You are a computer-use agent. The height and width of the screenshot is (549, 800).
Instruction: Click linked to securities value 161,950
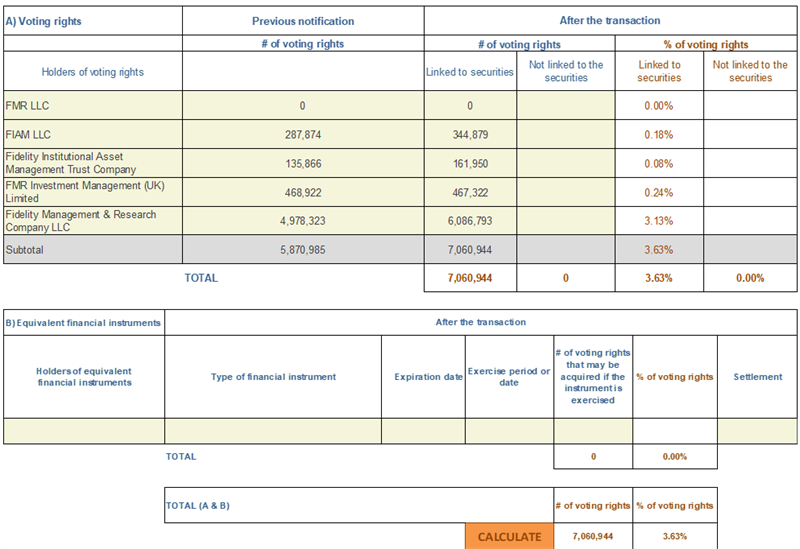(x=470, y=163)
